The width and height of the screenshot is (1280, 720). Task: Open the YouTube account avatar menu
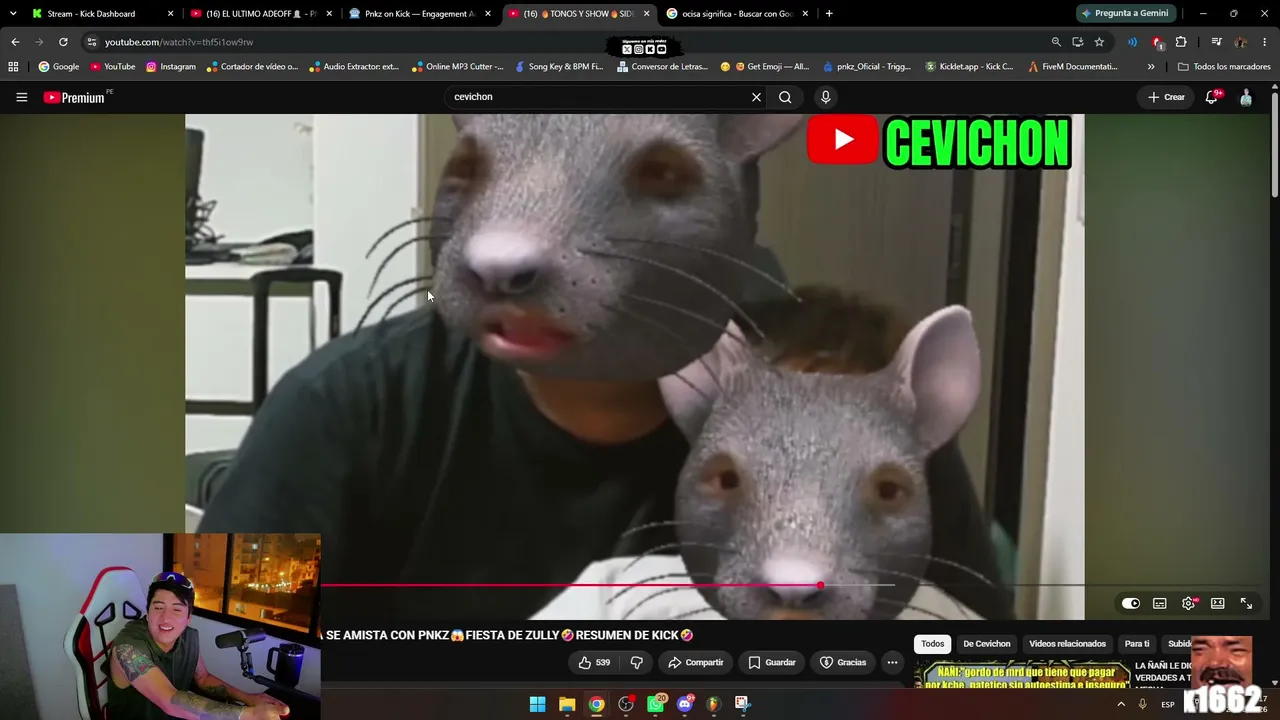pos(1246,97)
